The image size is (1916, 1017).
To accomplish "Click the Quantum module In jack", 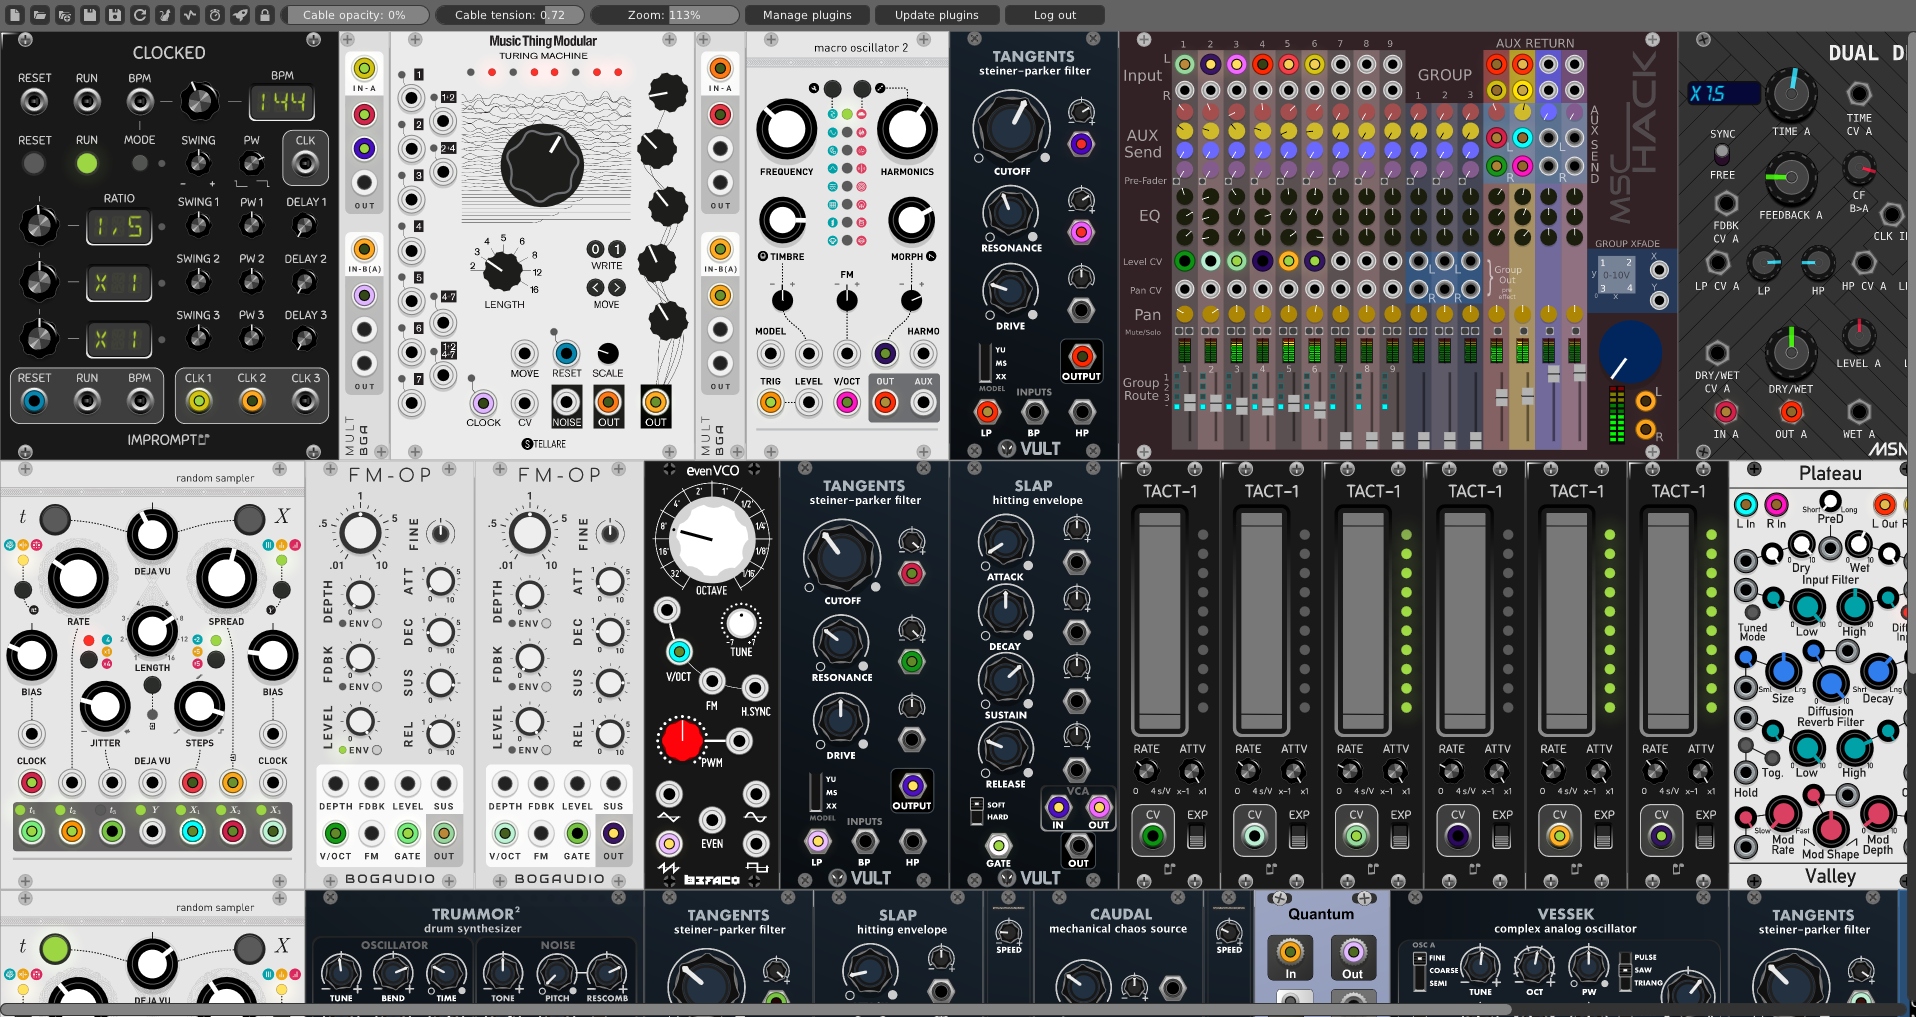I will tap(1290, 951).
